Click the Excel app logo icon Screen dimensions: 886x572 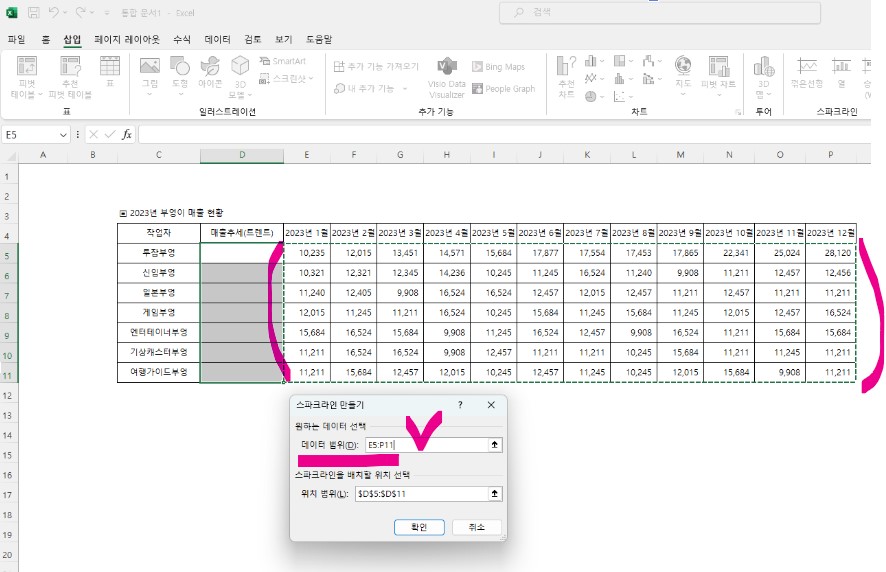coord(11,12)
